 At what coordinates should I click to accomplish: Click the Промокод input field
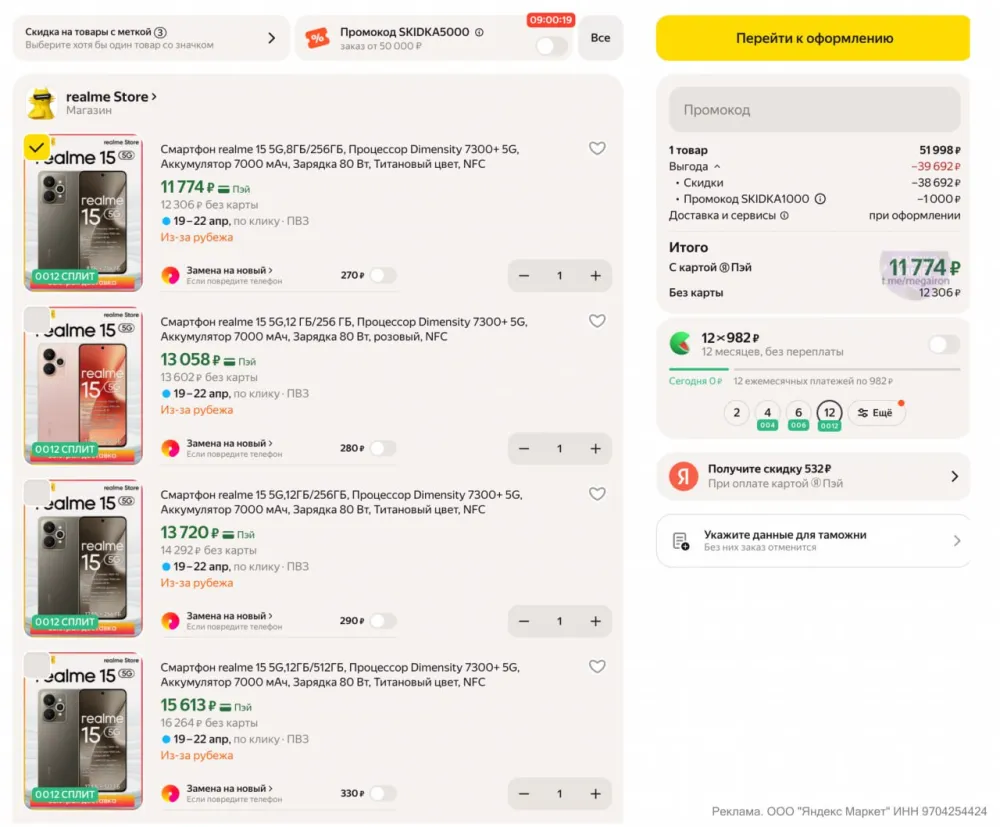tap(814, 110)
